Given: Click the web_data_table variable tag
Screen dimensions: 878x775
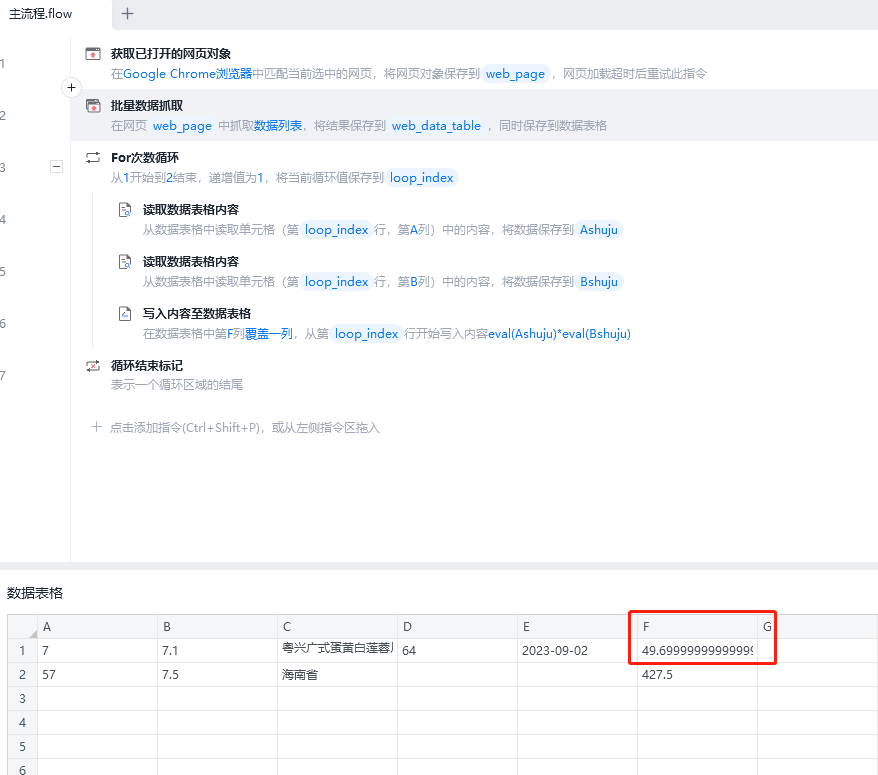Looking at the screenshot, I should (x=436, y=126).
